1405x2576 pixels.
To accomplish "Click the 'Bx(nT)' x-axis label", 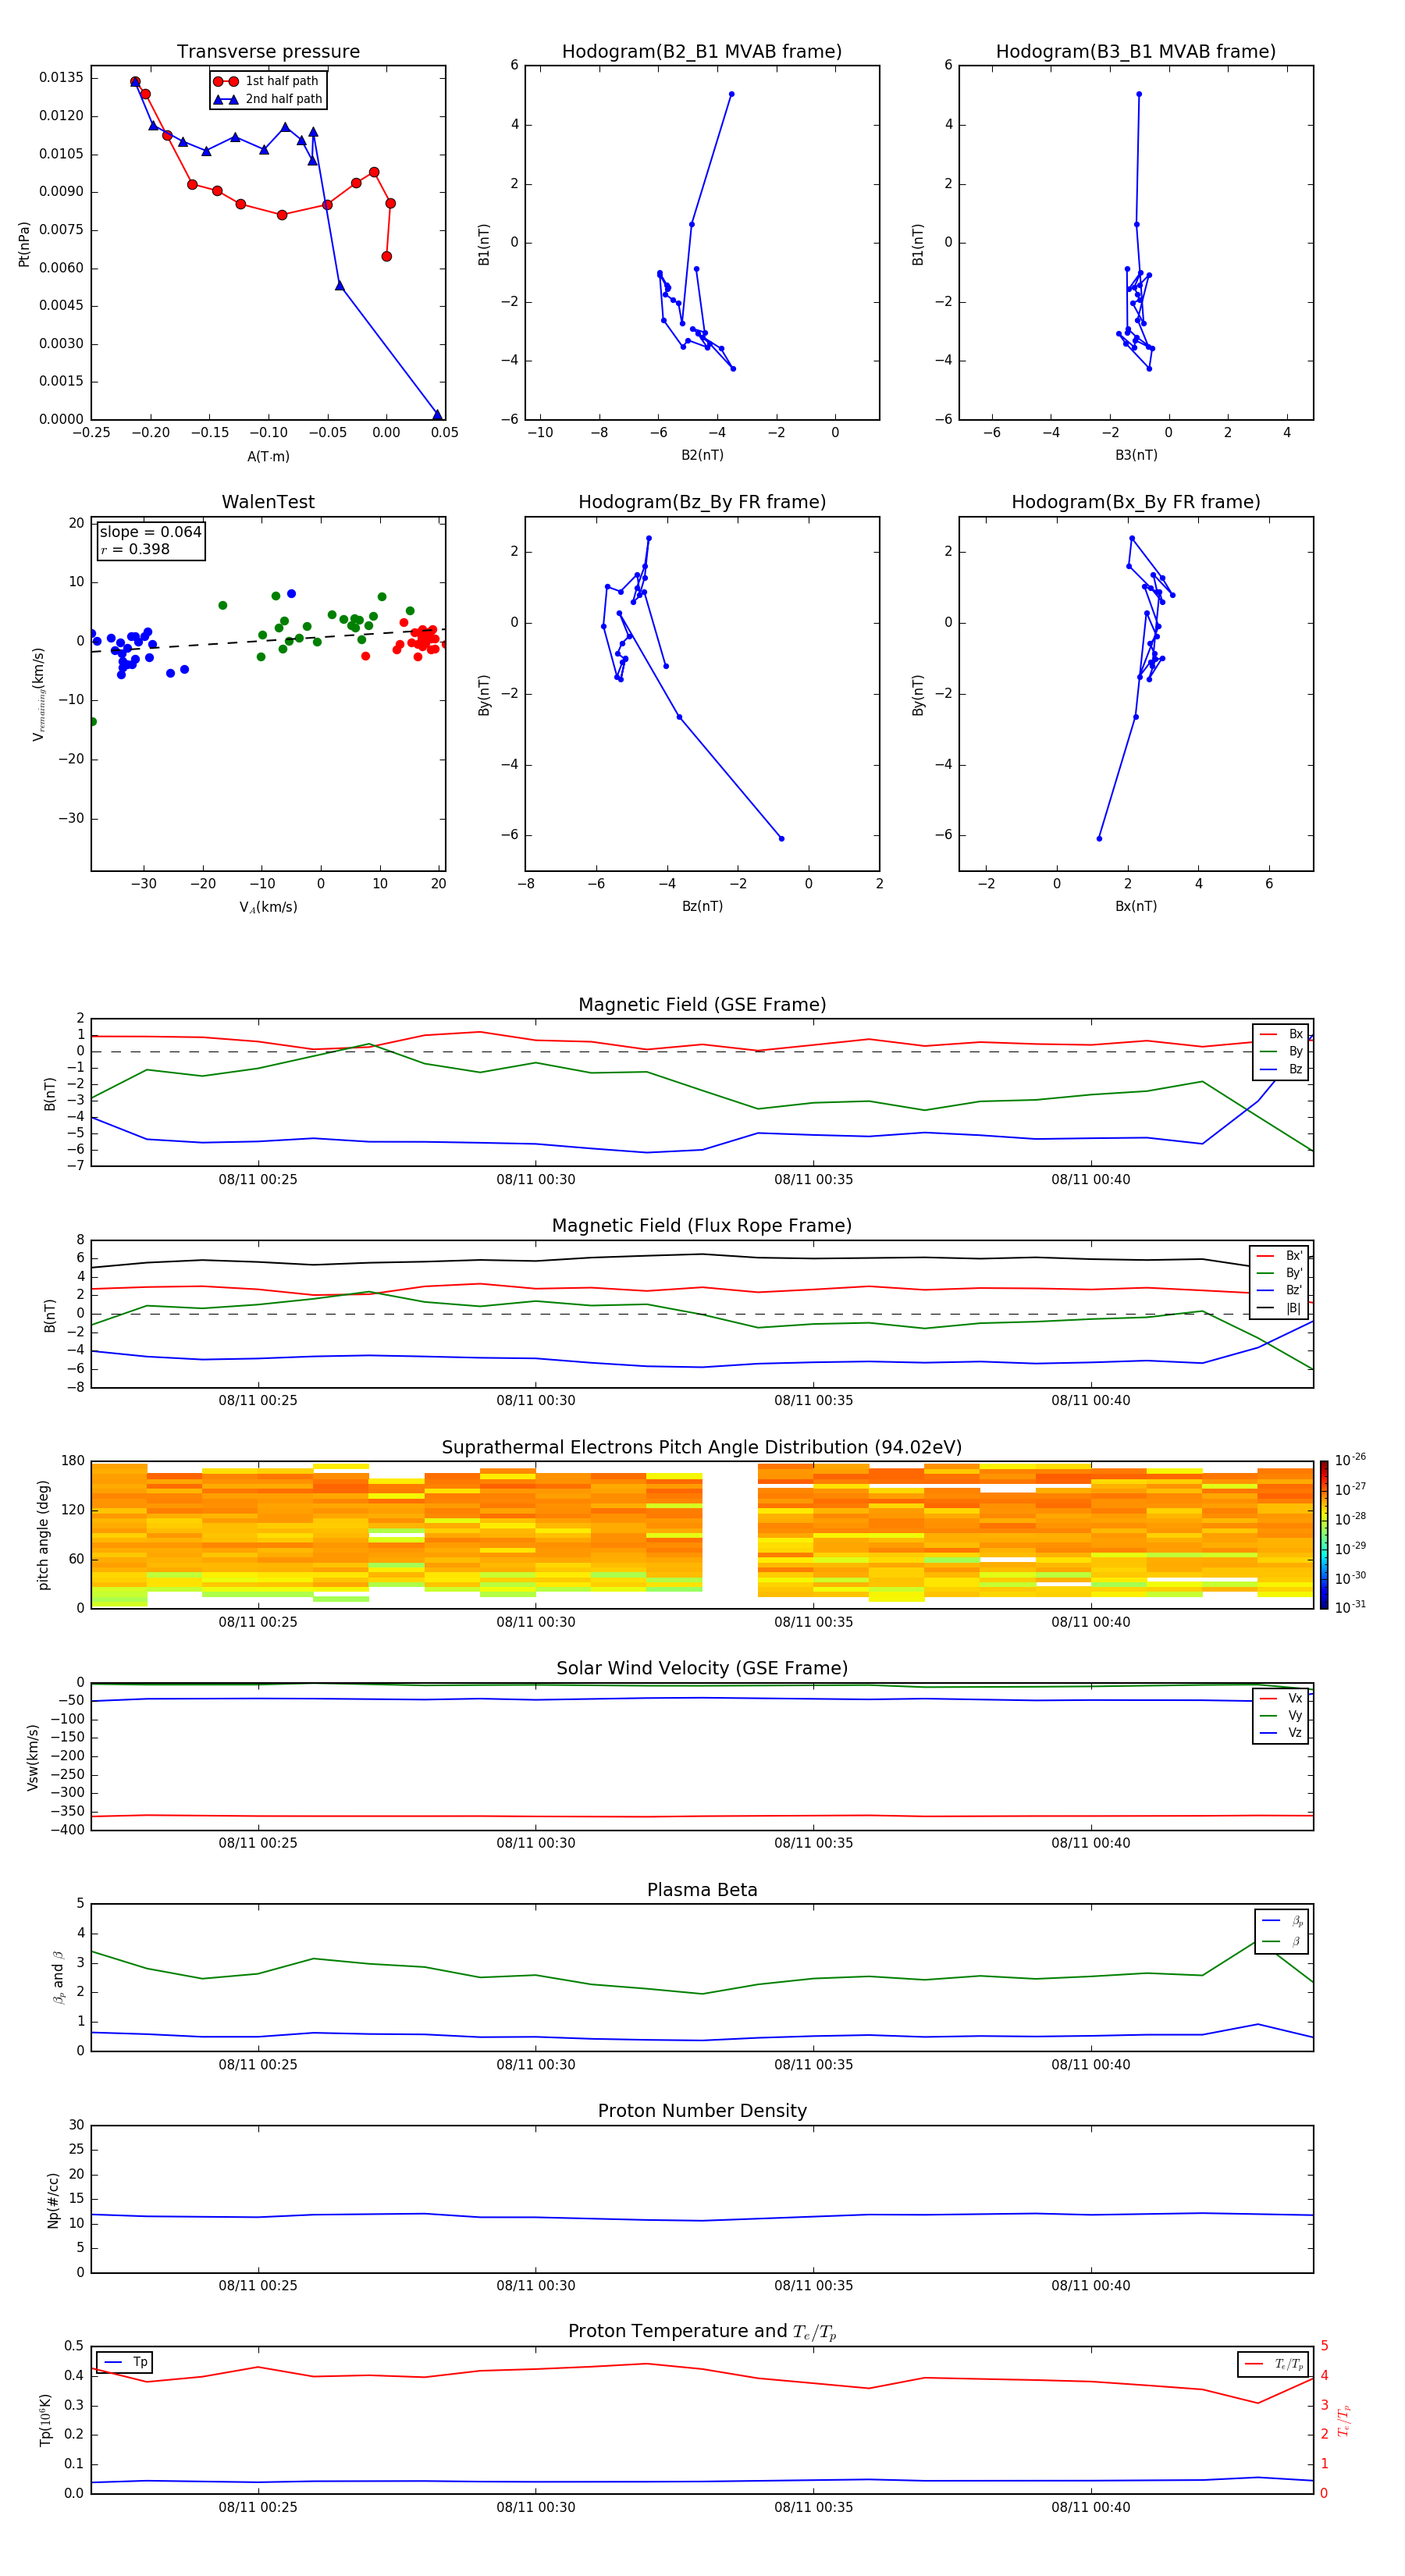I will point(1136,906).
